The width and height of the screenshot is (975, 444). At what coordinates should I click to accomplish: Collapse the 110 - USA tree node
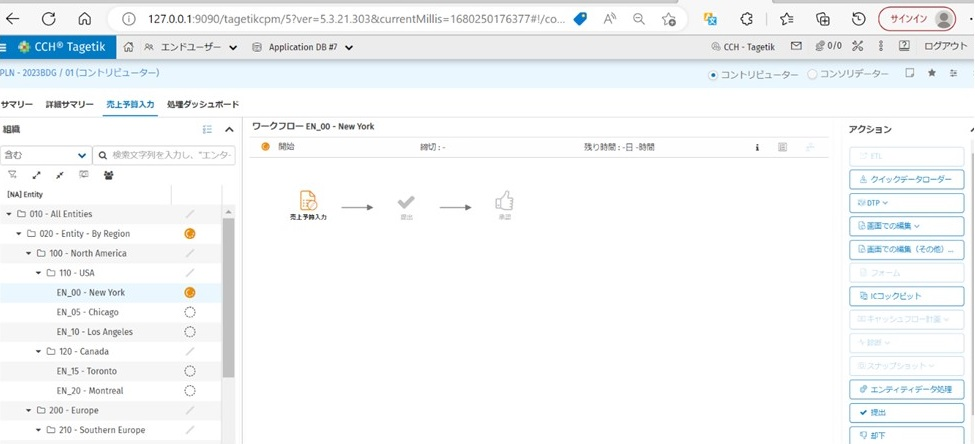coord(39,273)
